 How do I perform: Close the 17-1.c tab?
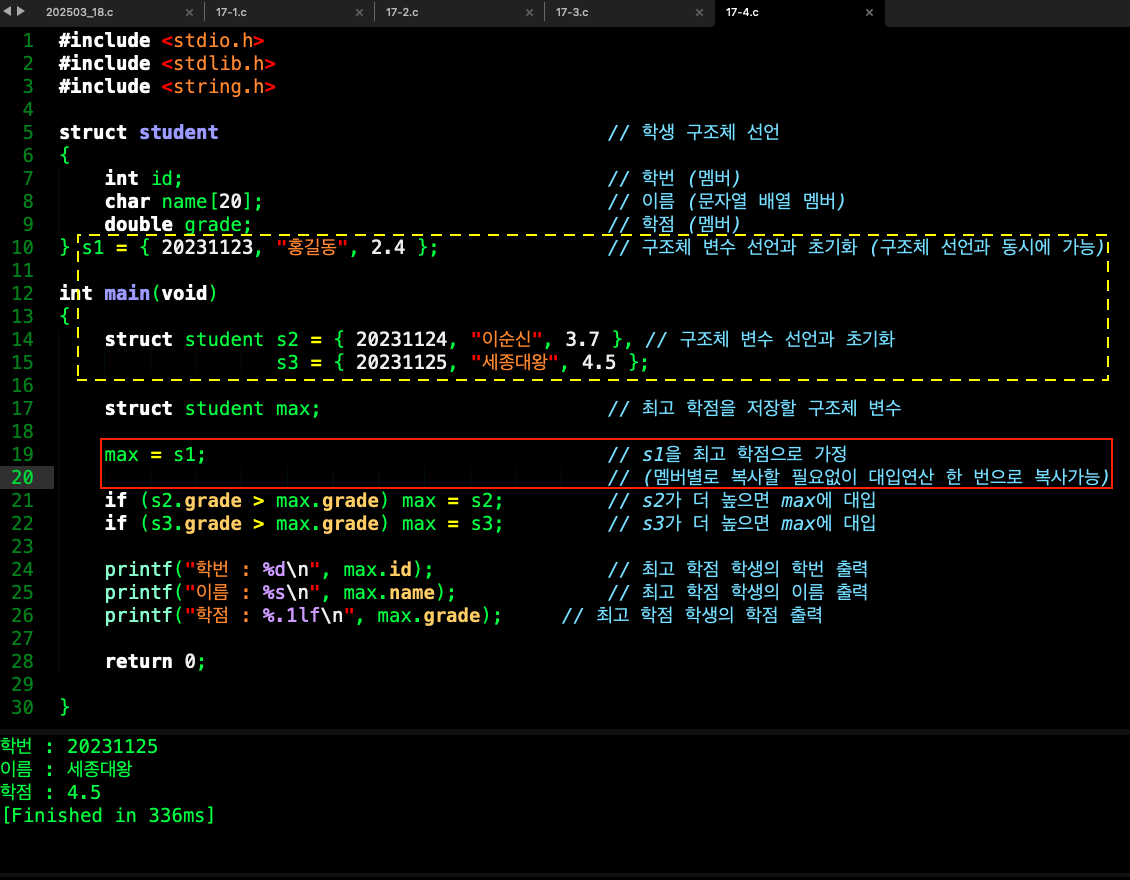[x=360, y=12]
